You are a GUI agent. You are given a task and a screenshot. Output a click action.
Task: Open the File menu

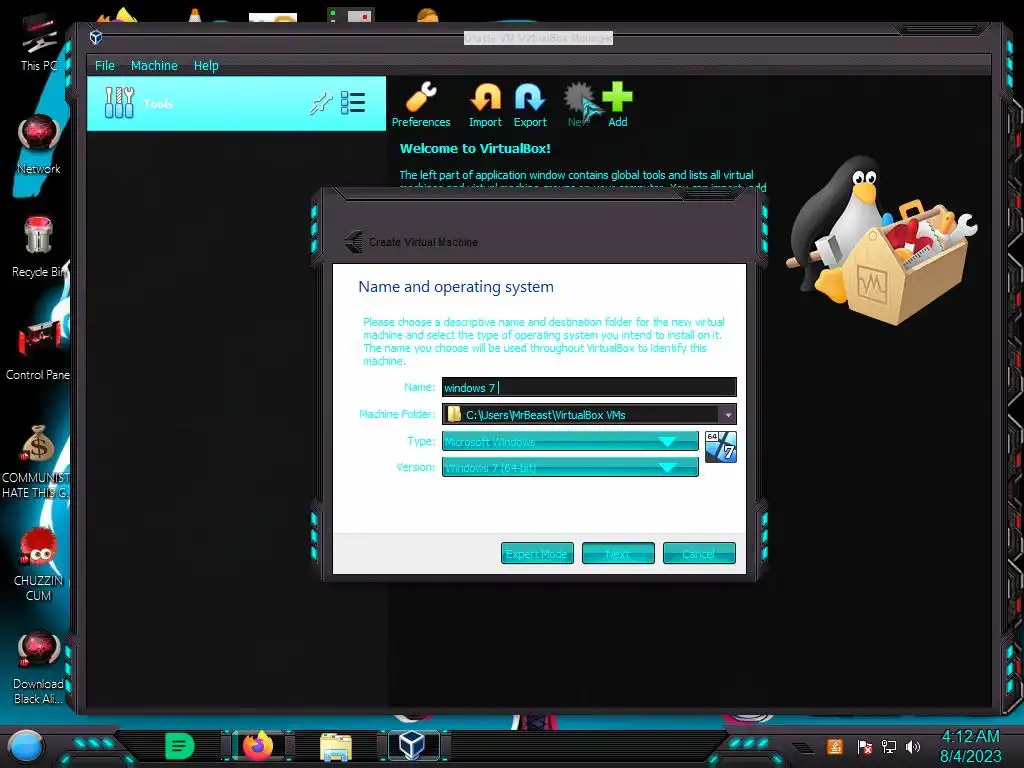tap(104, 65)
